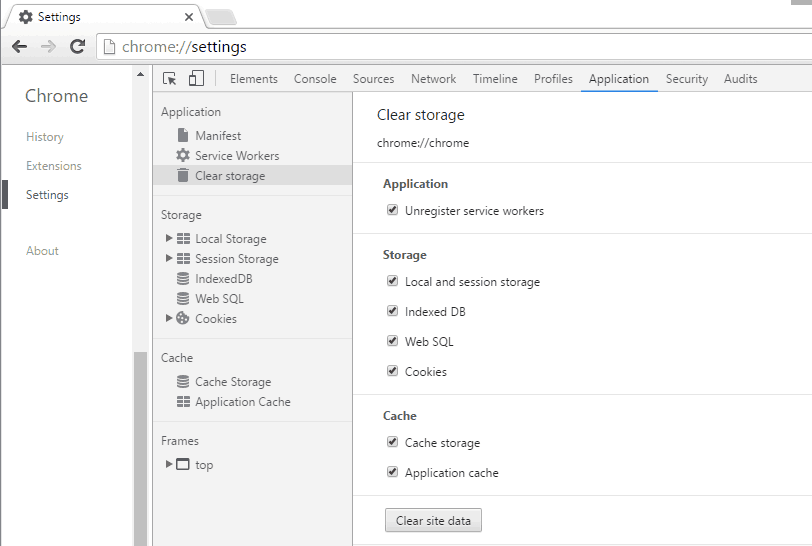
Task: Uncheck the Indexed DB checkbox
Action: tap(393, 311)
